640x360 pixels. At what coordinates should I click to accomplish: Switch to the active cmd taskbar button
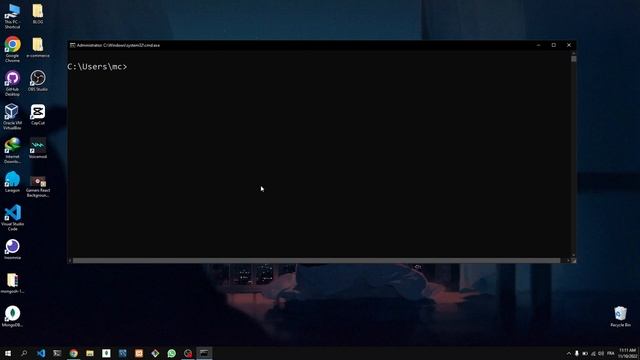pos(204,353)
